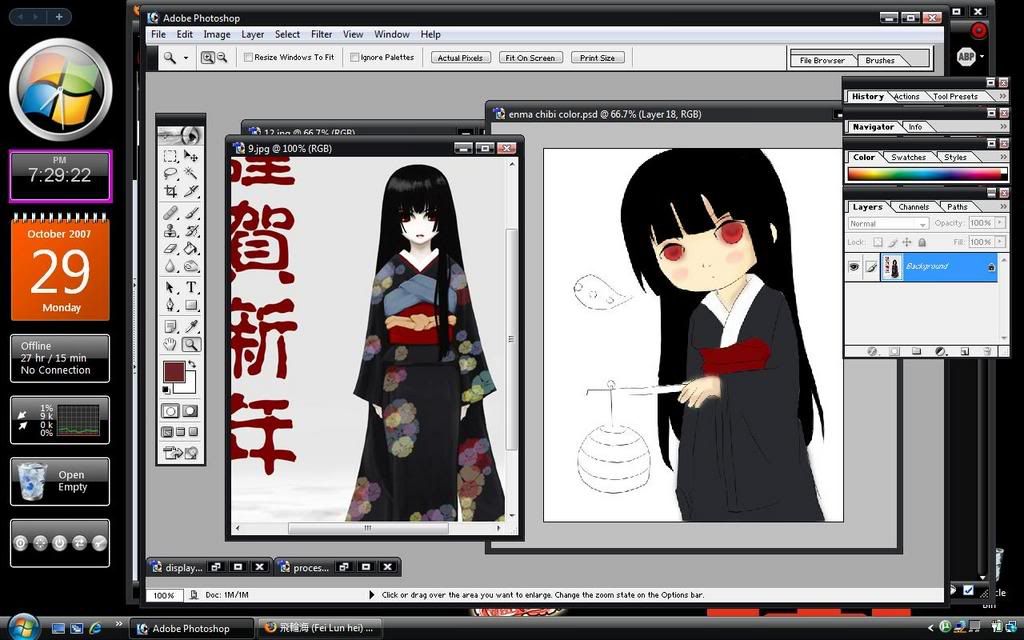Switch to the Actions tab

pyautogui.click(x=906, y=97)
